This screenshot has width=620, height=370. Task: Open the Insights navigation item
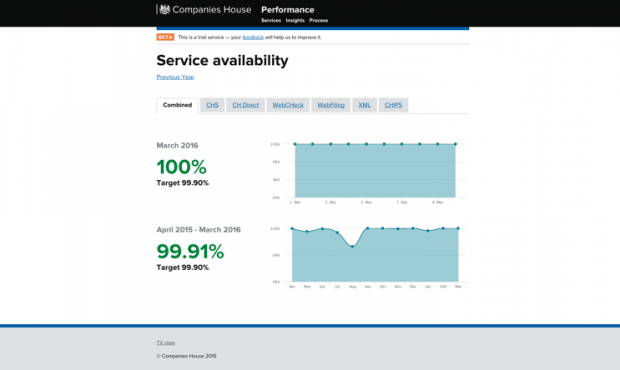(x=295, y=21)
